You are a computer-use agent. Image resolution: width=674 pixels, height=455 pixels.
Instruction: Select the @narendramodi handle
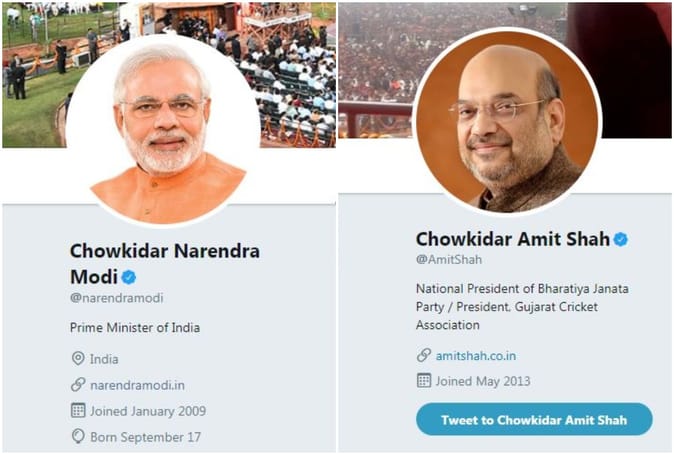click(x=116, y=298)
